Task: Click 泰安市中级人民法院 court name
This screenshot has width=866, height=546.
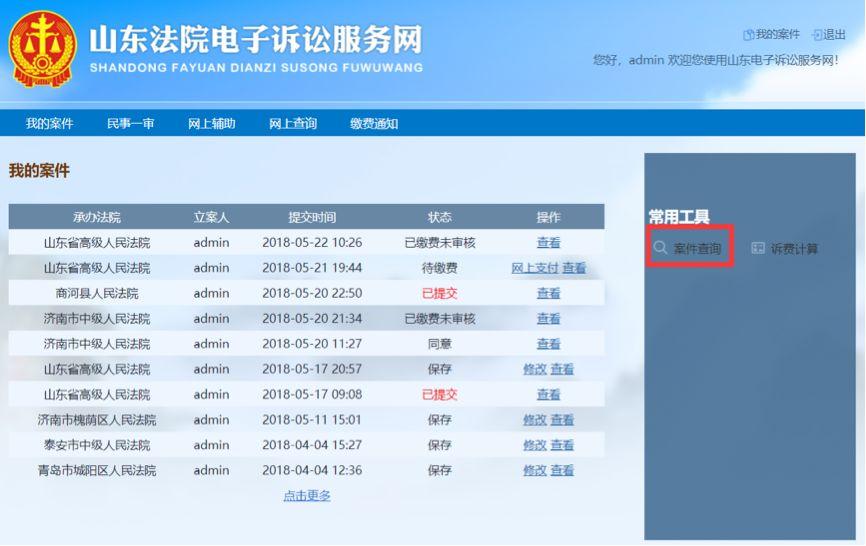Action: tap(97, 445)
